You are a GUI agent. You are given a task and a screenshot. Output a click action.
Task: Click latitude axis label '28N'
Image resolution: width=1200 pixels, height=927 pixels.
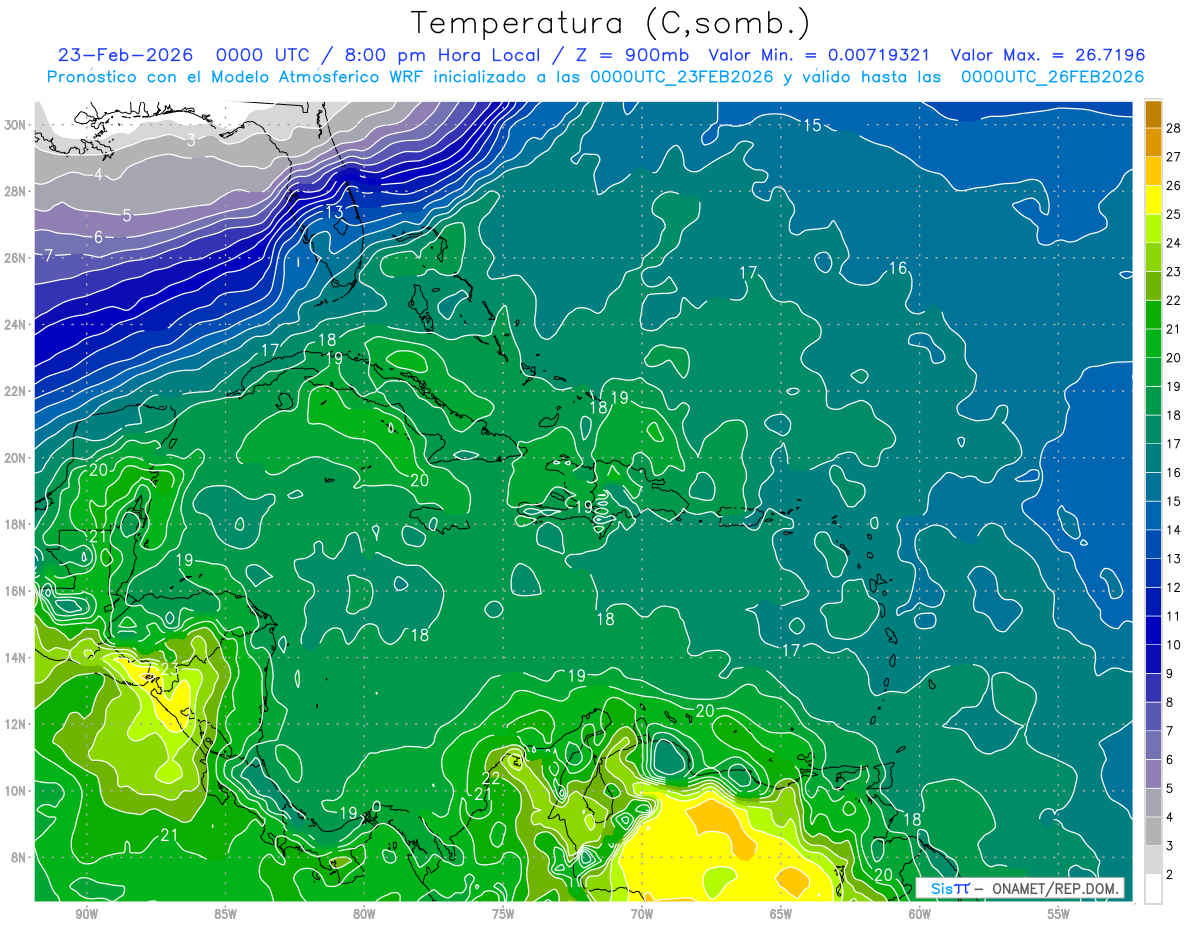click(16, 191)
